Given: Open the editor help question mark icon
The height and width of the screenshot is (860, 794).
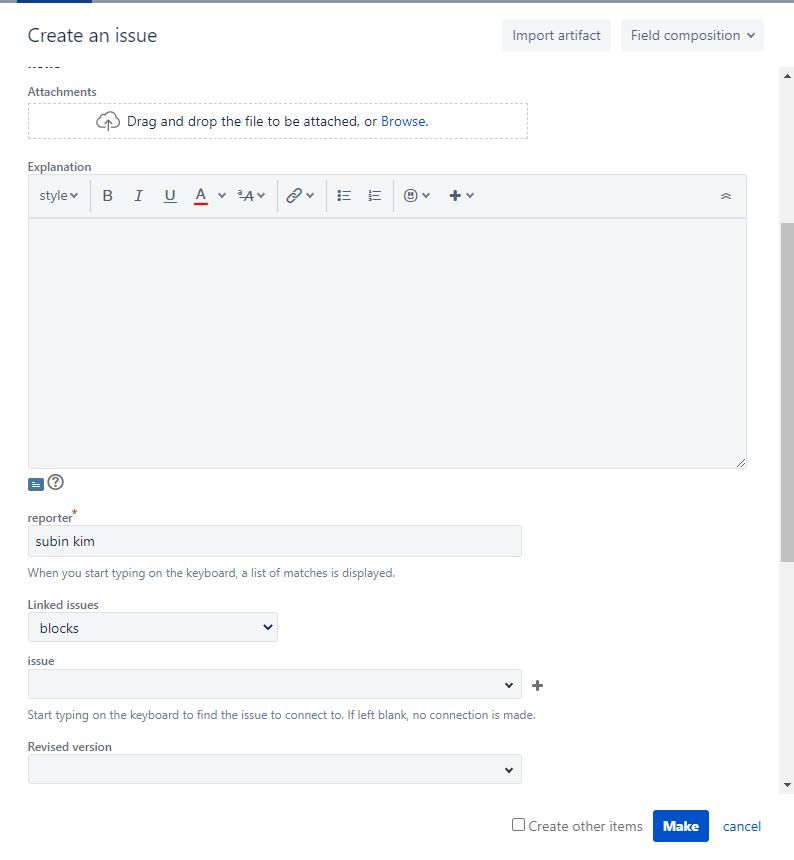Looking at the screenshot, I should (x=56, y=482).
